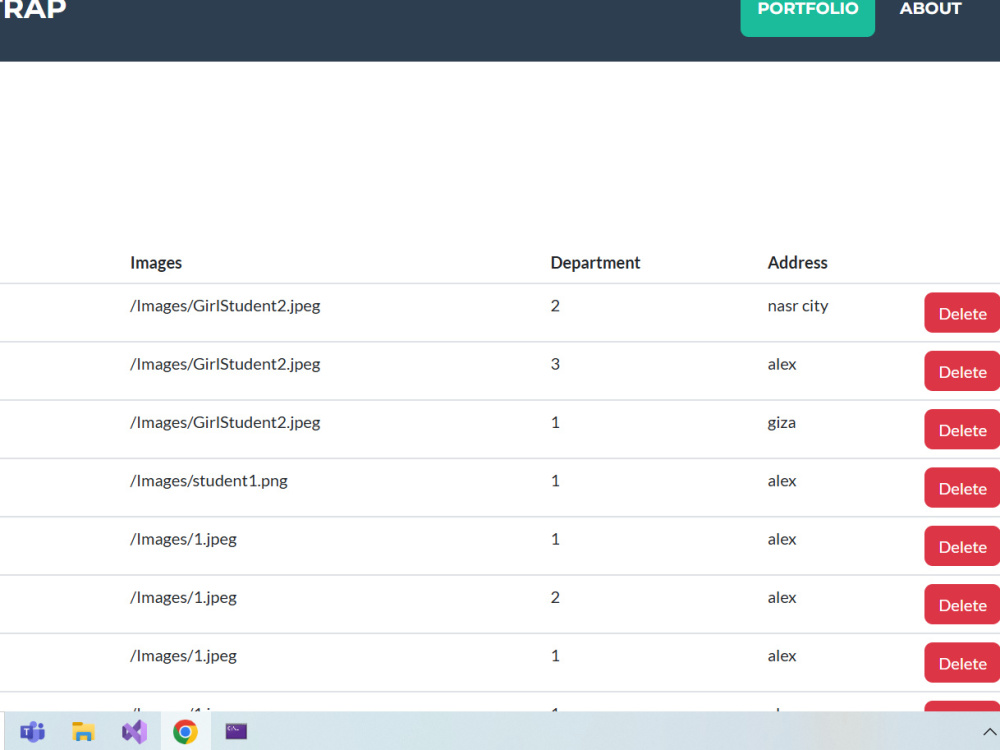Screen dimensions: 1000x750
Task: Show hidden system tray icons chevron
Action: point(989,732)
